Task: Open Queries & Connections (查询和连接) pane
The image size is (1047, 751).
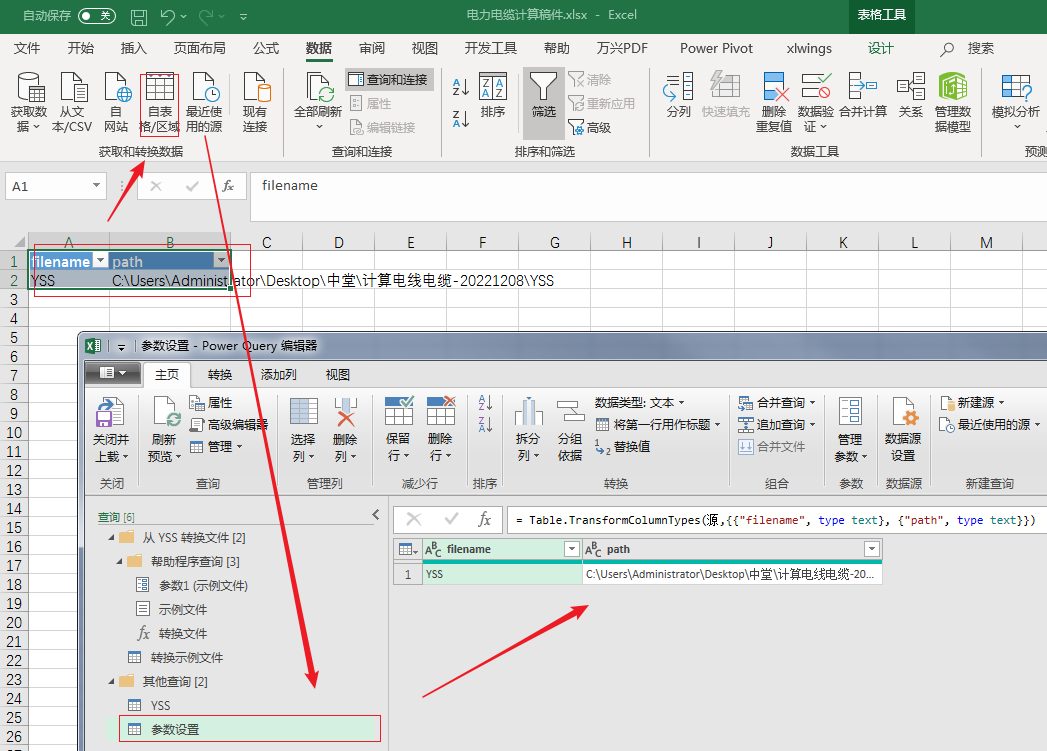Action: [x=389, y=79]
